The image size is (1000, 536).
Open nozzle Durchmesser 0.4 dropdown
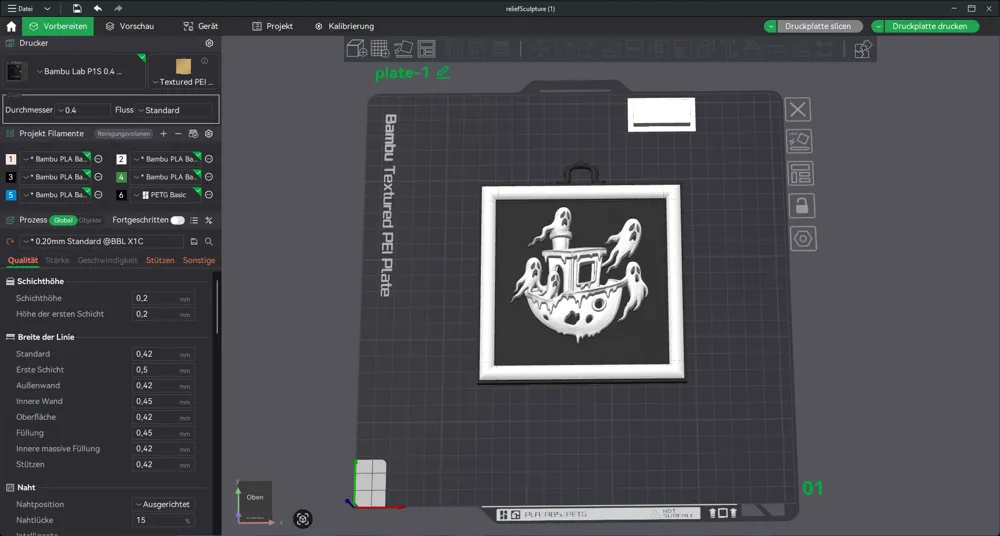[83, 110]
